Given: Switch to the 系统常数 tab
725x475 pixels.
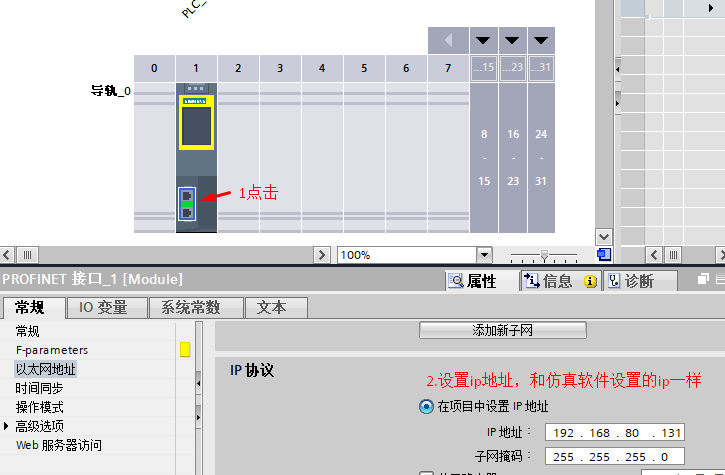Looking at the screenshot, I should click(x=190, y=307).
